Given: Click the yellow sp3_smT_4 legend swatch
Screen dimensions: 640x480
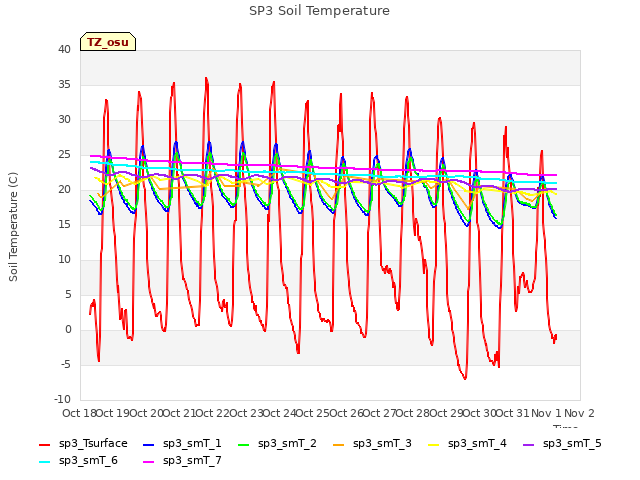Looking at the screenshot, I should (433, 444).
